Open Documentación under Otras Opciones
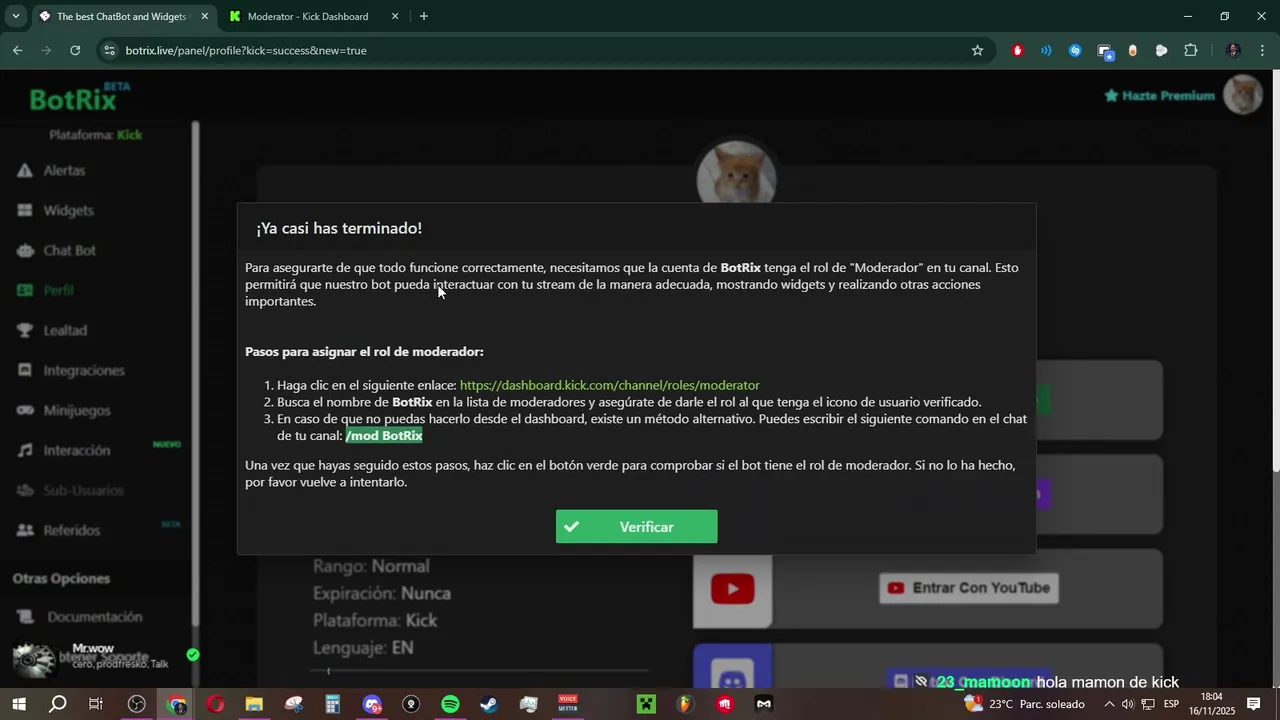 94,617
